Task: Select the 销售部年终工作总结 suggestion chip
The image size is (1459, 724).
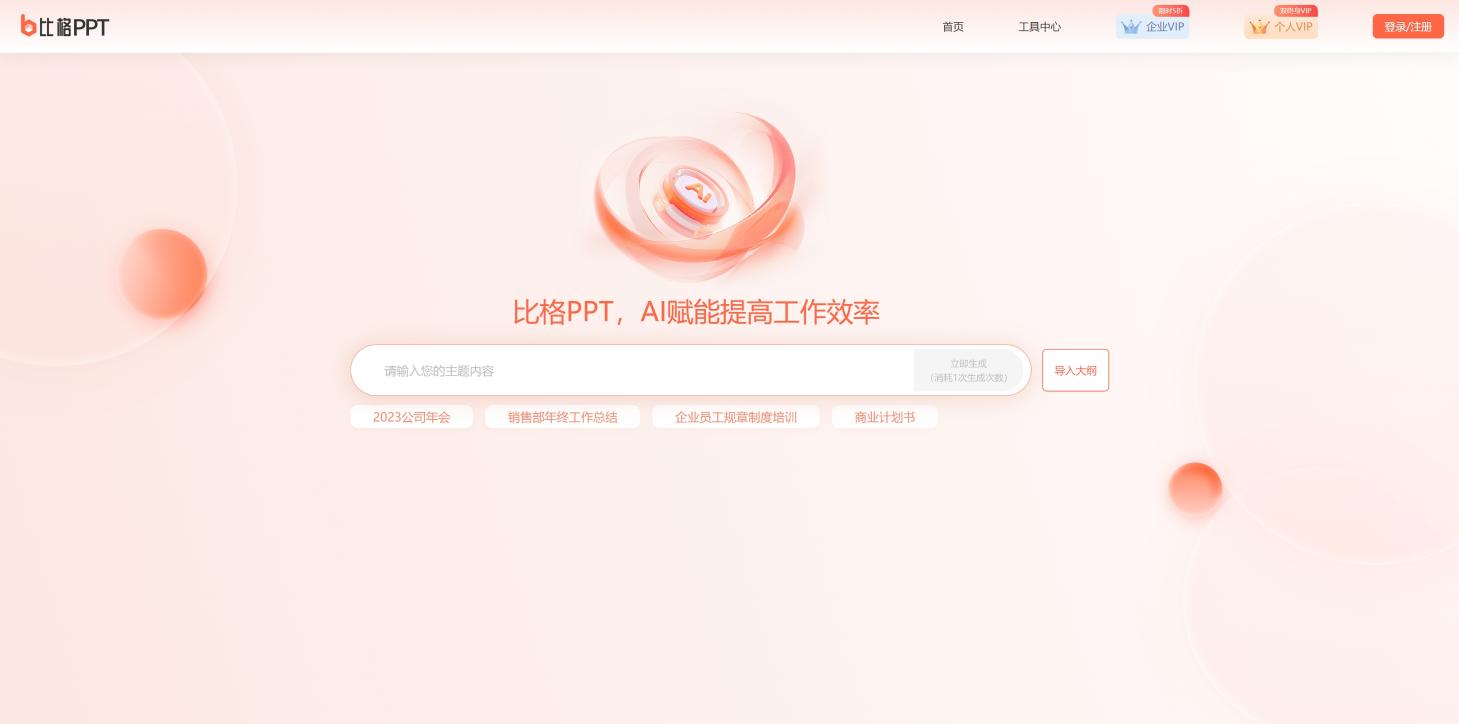Action: [x=562, y=417]
